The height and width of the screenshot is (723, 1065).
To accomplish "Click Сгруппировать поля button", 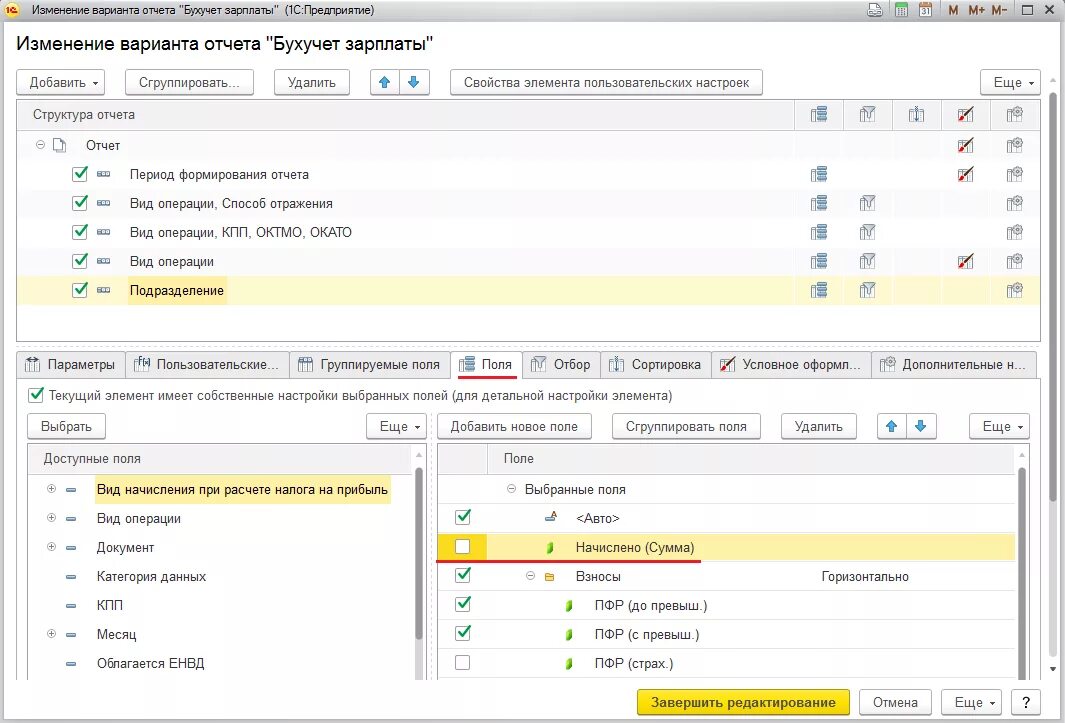I will 686,426.
